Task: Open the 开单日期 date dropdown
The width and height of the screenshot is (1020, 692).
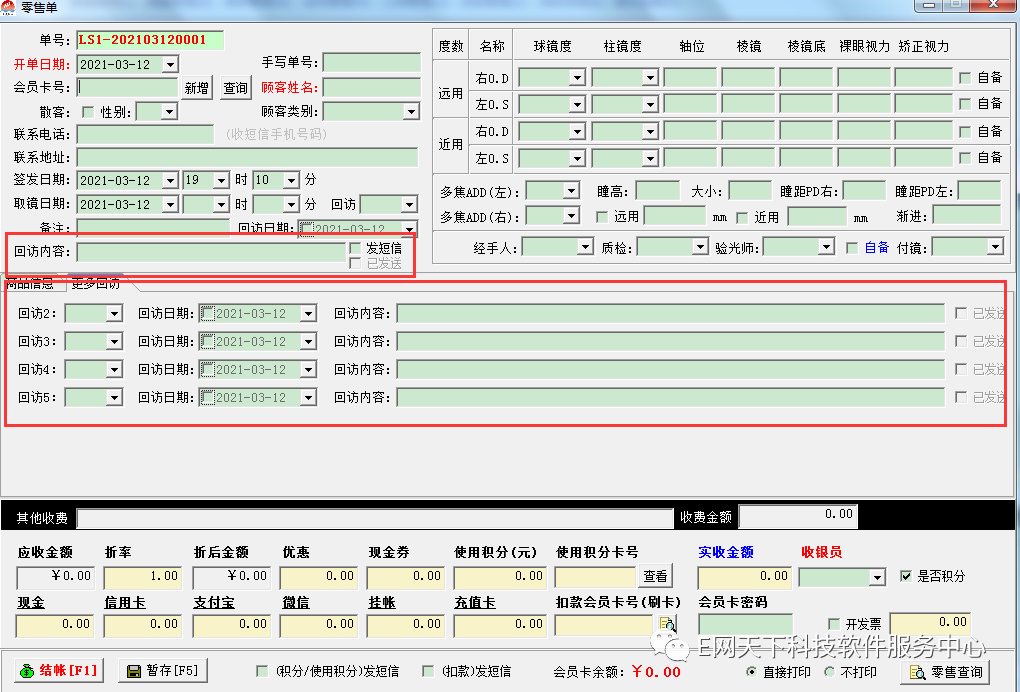Action: pos(169,64)
